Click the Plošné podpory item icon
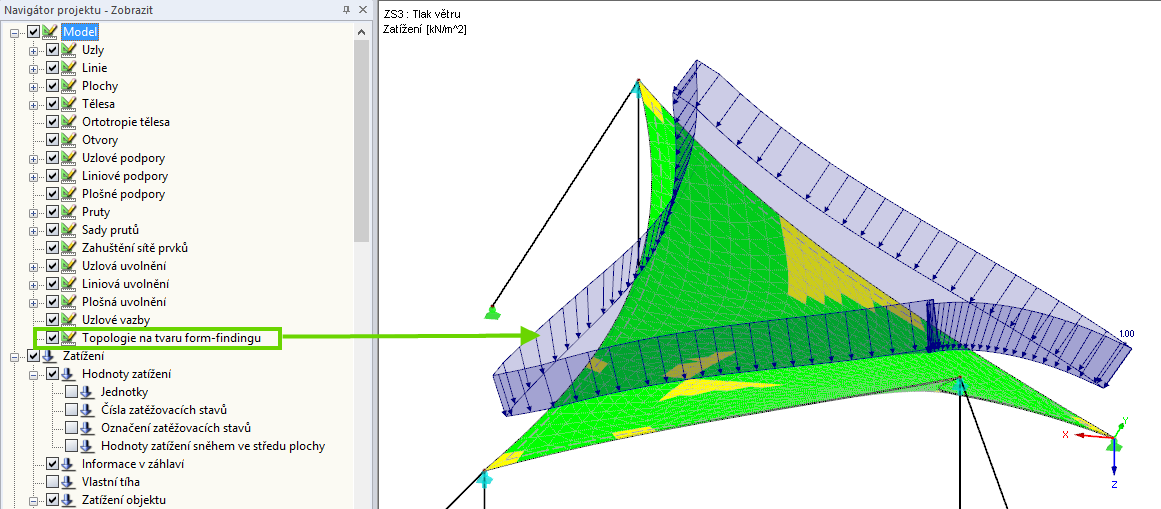 [x=69, y=194]
